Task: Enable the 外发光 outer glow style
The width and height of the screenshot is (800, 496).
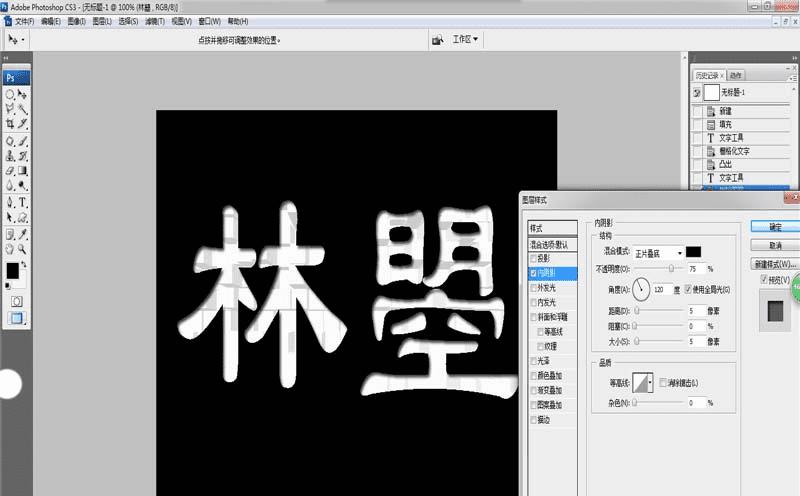Action: pos(534,288)
